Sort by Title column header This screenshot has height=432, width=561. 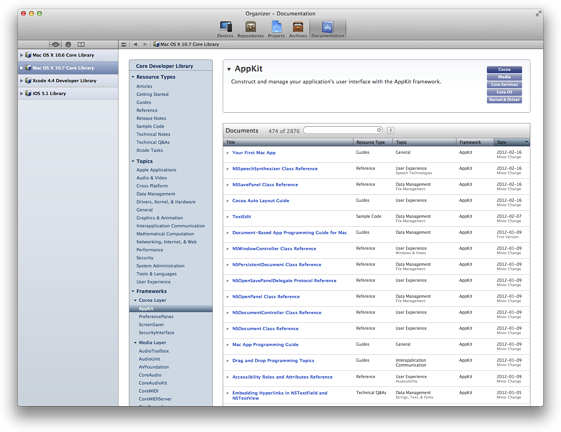click(x=288, y=142)
